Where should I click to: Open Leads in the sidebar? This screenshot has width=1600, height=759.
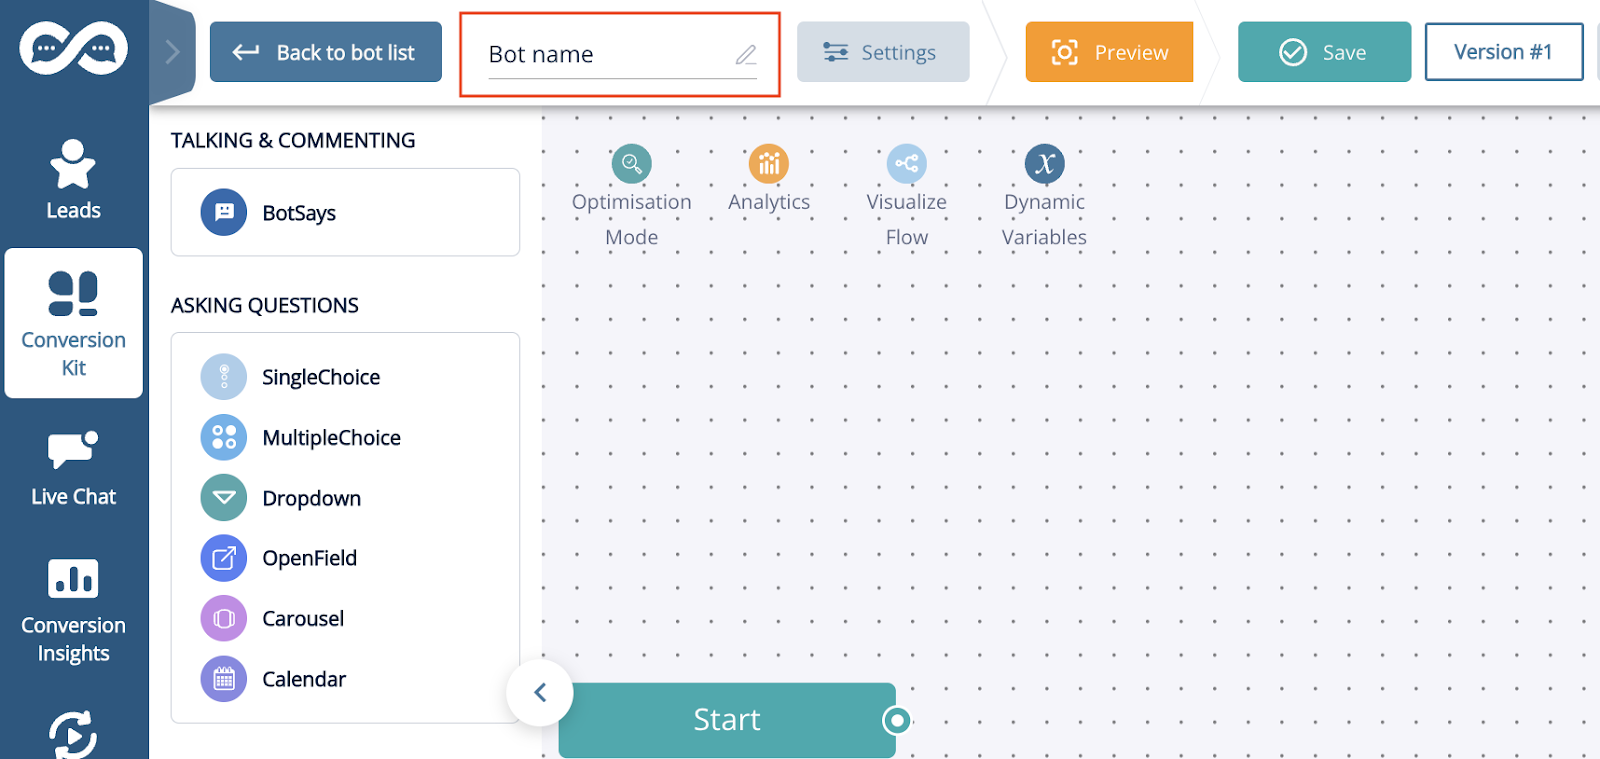[73, 180]
